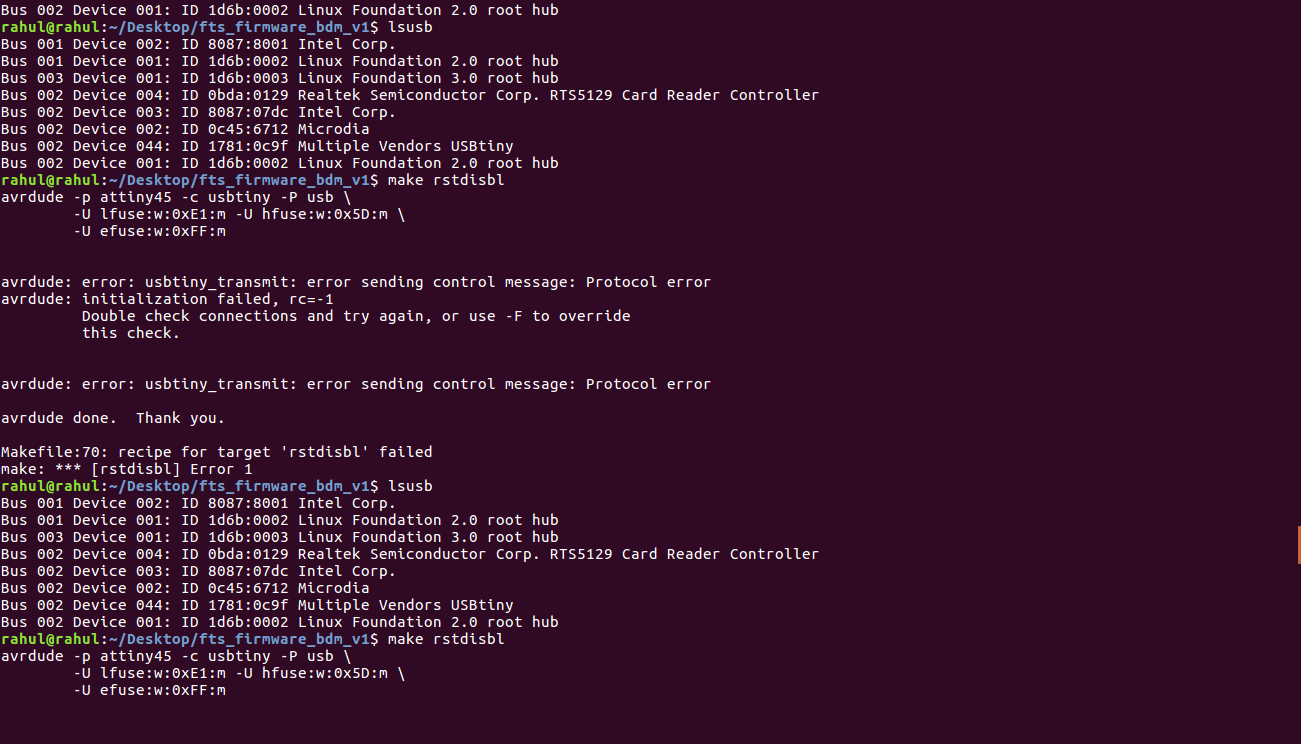Click the topmost "lsusb" command at the prompt

pyautogui.click(x=410, y=27)
